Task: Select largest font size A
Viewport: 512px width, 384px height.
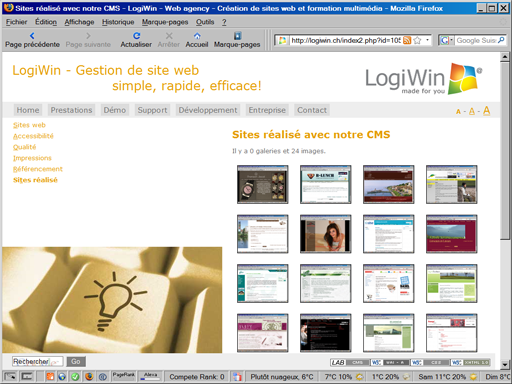Action: (x=486, y=110)
